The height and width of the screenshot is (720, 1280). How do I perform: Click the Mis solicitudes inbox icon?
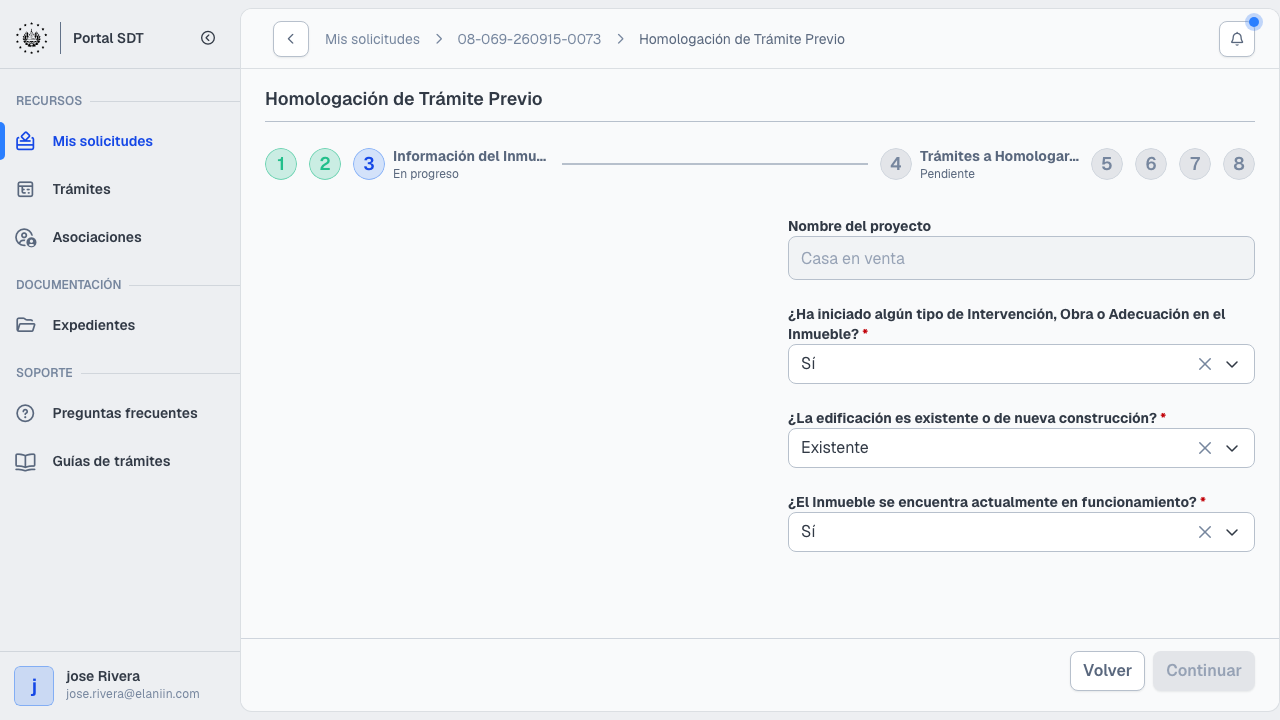click(x=26, y=141)
